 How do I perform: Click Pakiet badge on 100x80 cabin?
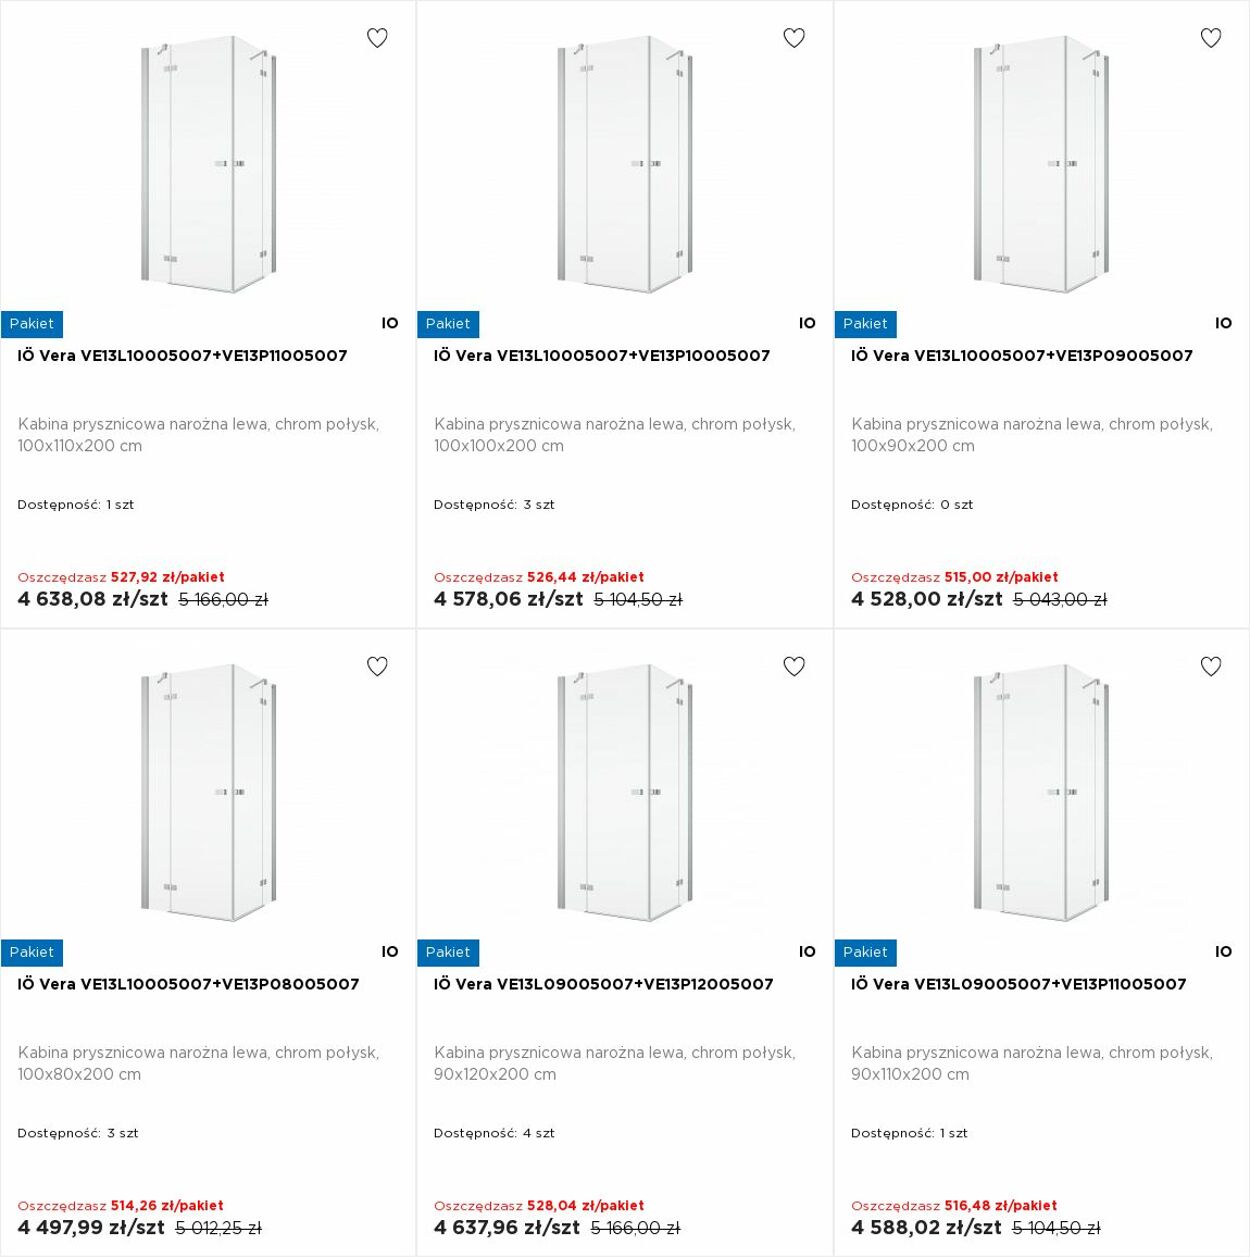tap(32, 952)
